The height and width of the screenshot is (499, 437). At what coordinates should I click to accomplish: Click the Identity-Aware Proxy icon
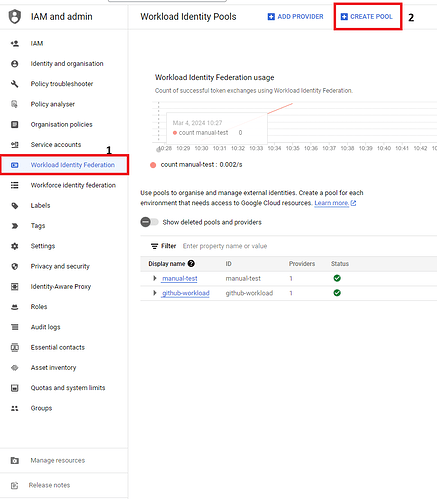coord(15,287)
